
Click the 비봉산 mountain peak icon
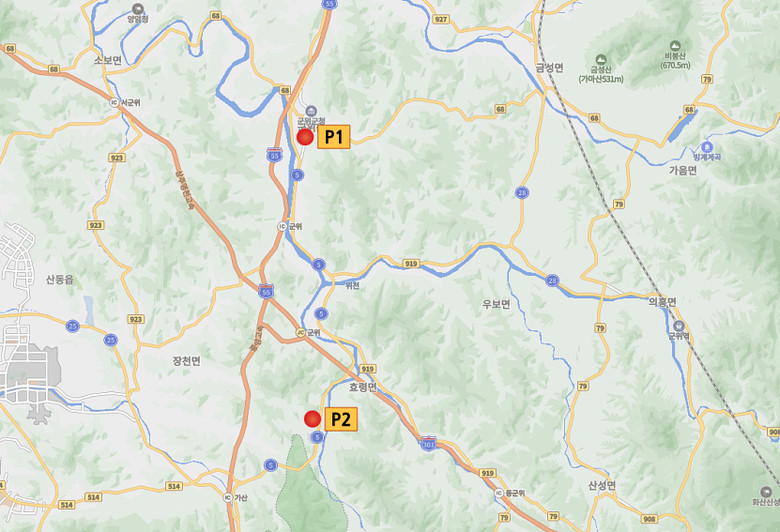tap(675, 46)
